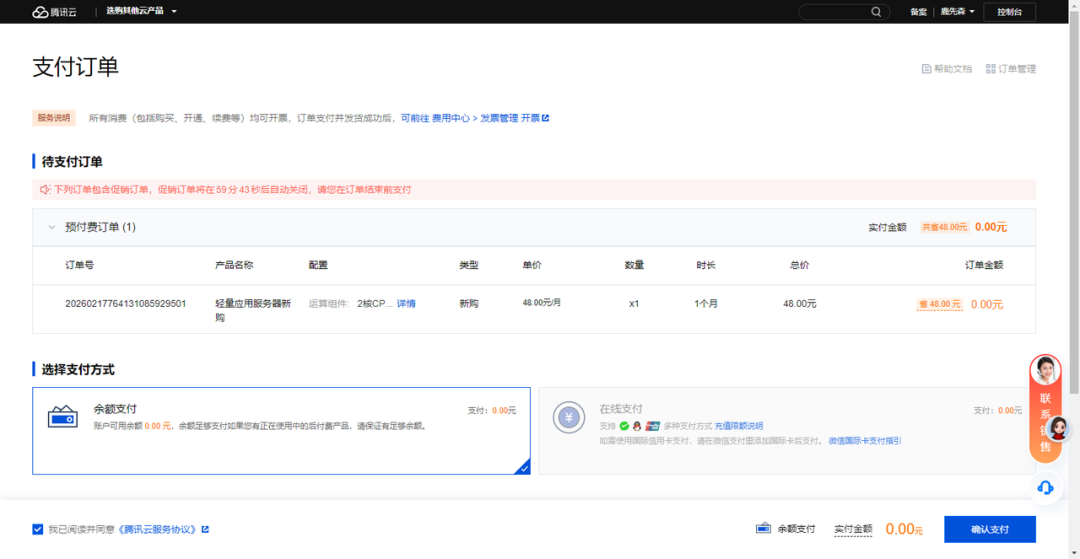Open the 鹿先森 account dropdown

click(957, 12)
